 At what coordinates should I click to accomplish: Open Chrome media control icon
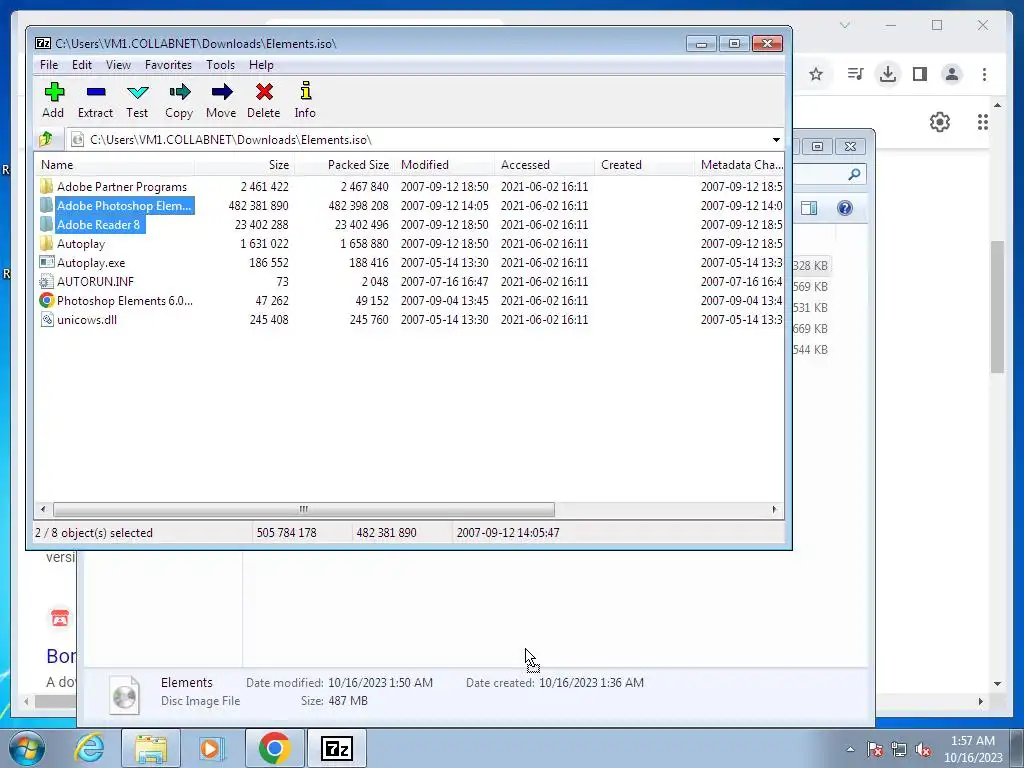[x=855, y=74]
